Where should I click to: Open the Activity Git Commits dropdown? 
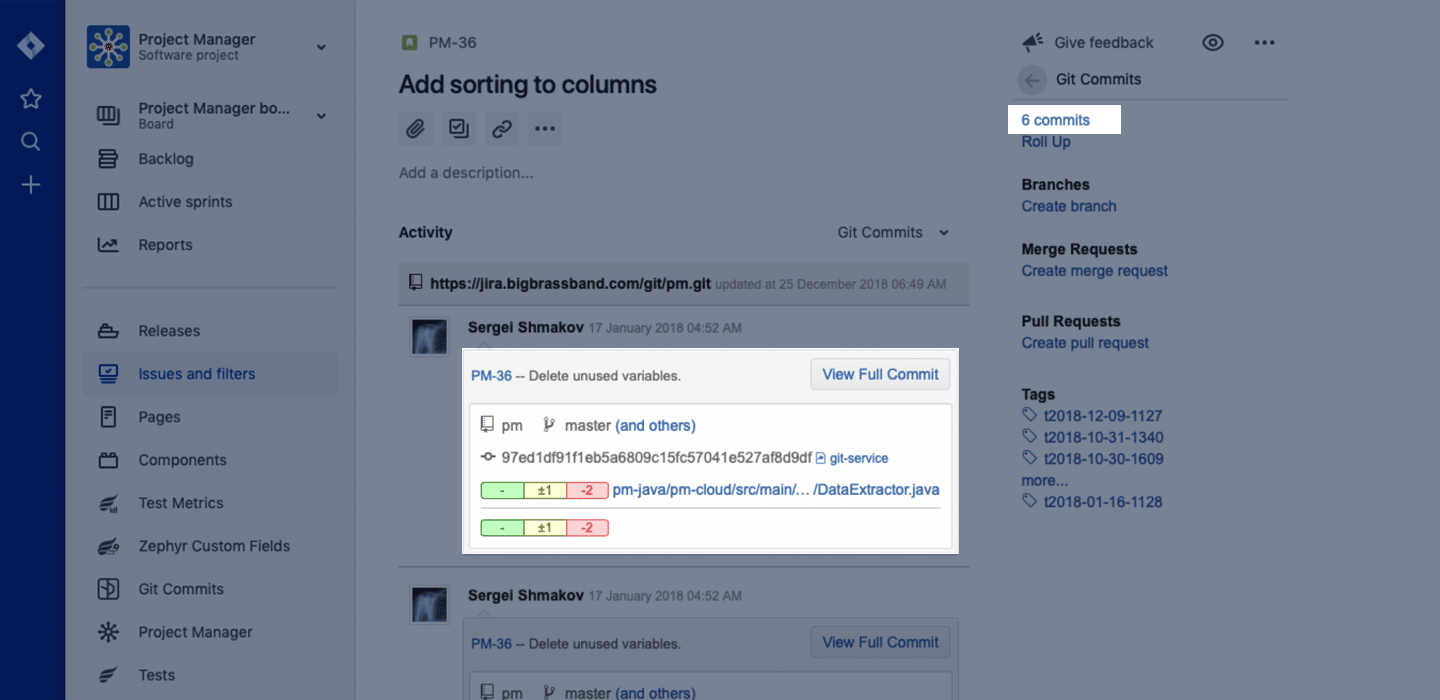[x=893, y=232]
